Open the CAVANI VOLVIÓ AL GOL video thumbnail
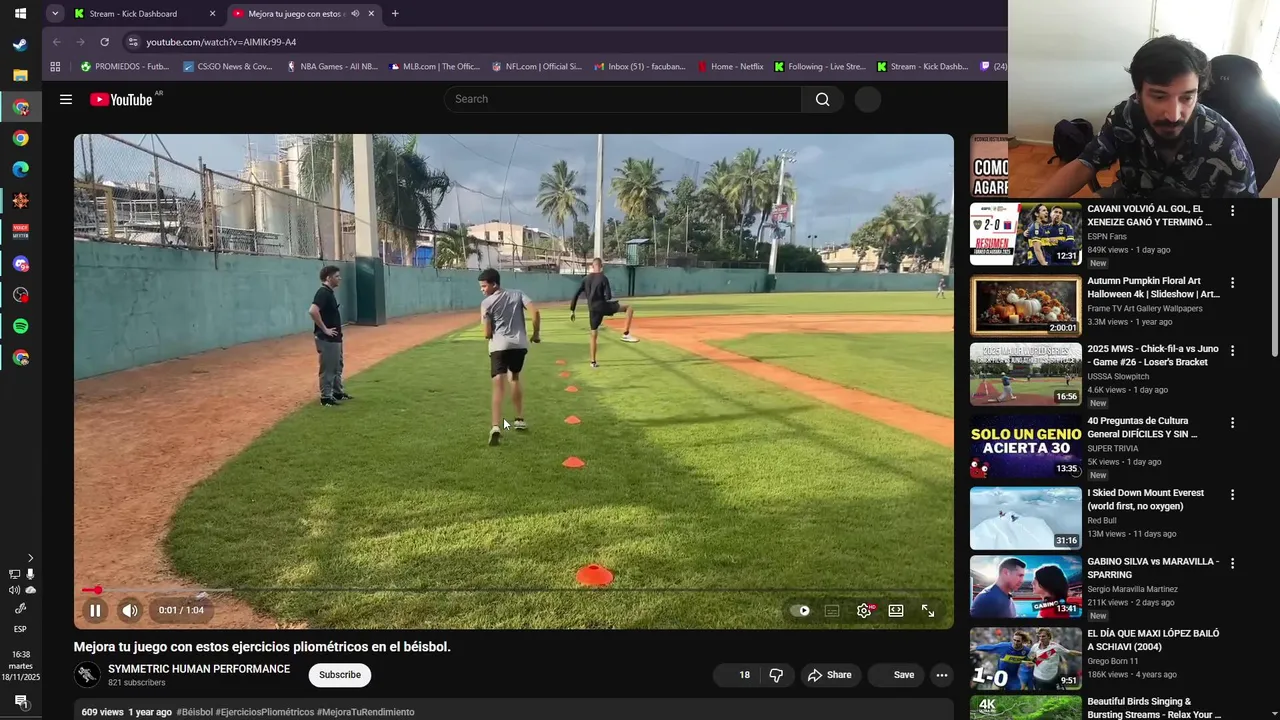This screenshot has height=720, width=1280. tap(1026, 234)
